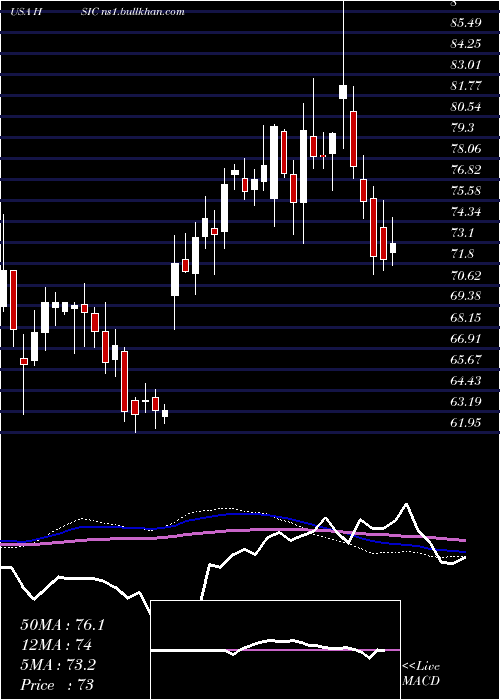The height and width of the screenshot is (700, 500).
Task: Click the 69.38 price axis label
Action: [x=466, y=295]
